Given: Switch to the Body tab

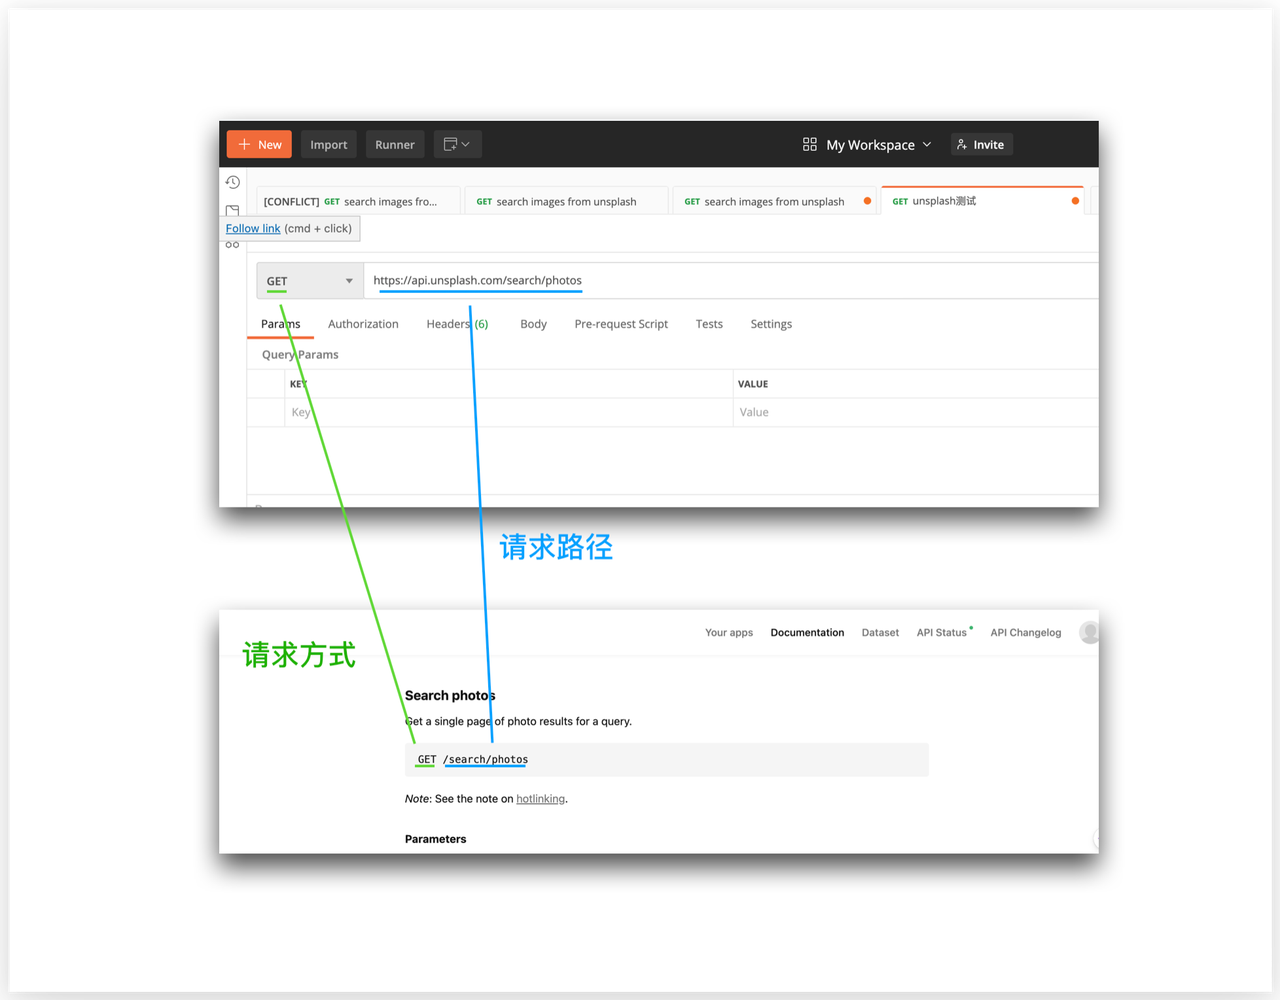Looking at the screenshot, I should [533, 324].
